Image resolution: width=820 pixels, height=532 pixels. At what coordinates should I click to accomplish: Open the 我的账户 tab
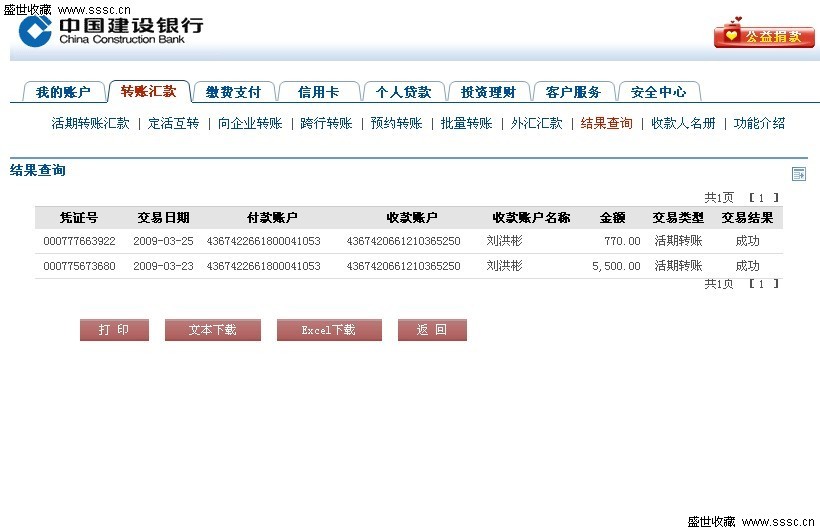(63, 92)
